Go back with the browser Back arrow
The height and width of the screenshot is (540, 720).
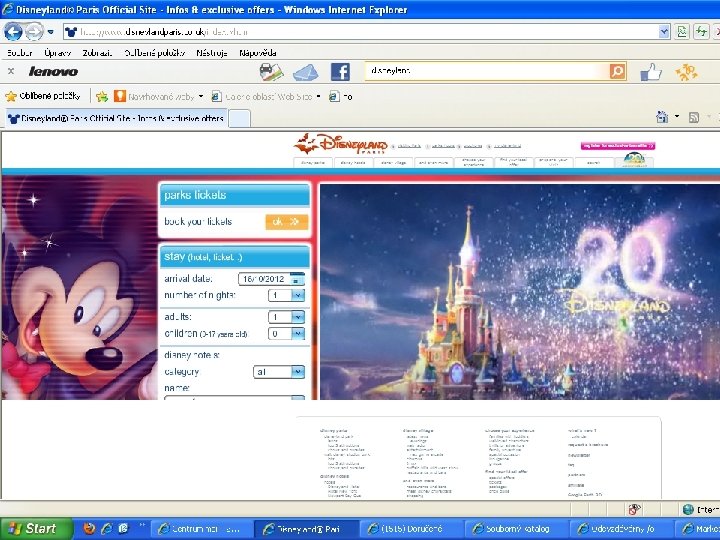[13, 32]
